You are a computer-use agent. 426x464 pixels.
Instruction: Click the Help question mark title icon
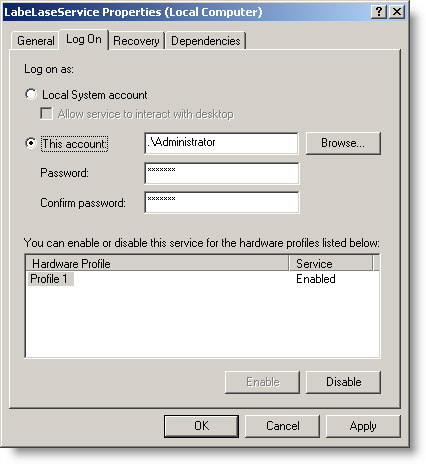(x=379, y=12)
